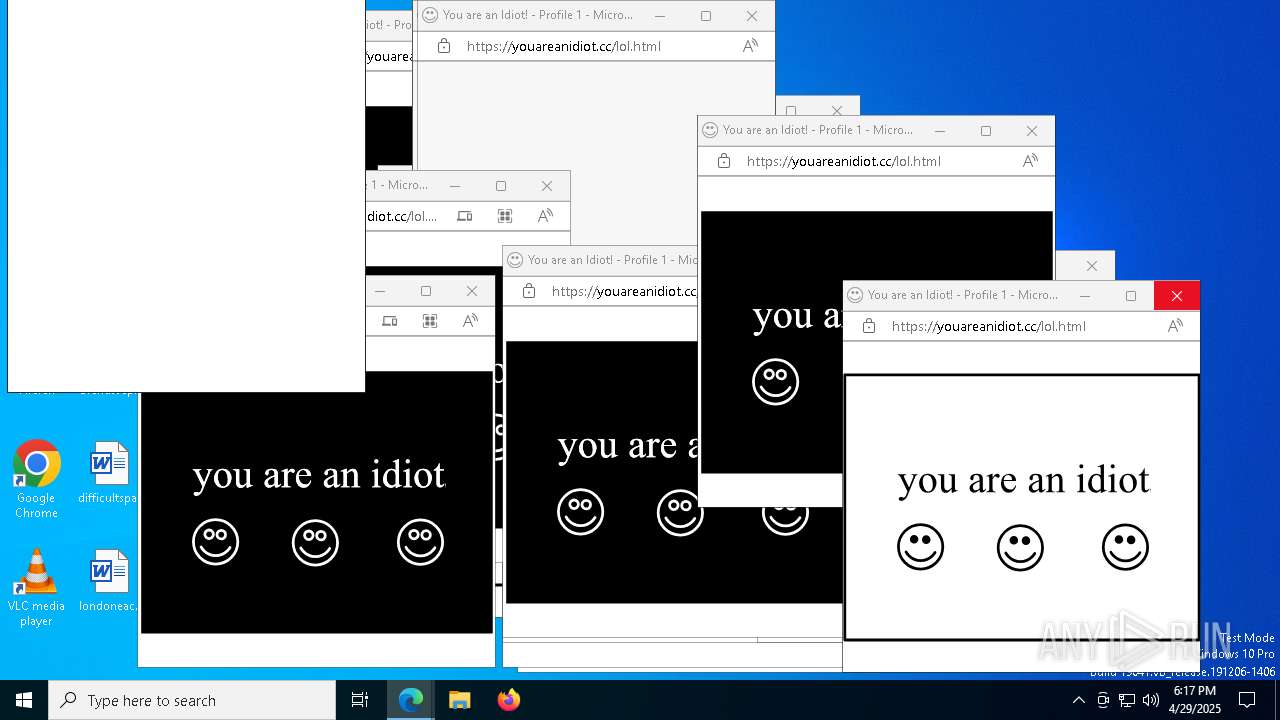Viewport: 1280px width, 720px height.
Task: Open network status tray icon
Action: 1127,700
